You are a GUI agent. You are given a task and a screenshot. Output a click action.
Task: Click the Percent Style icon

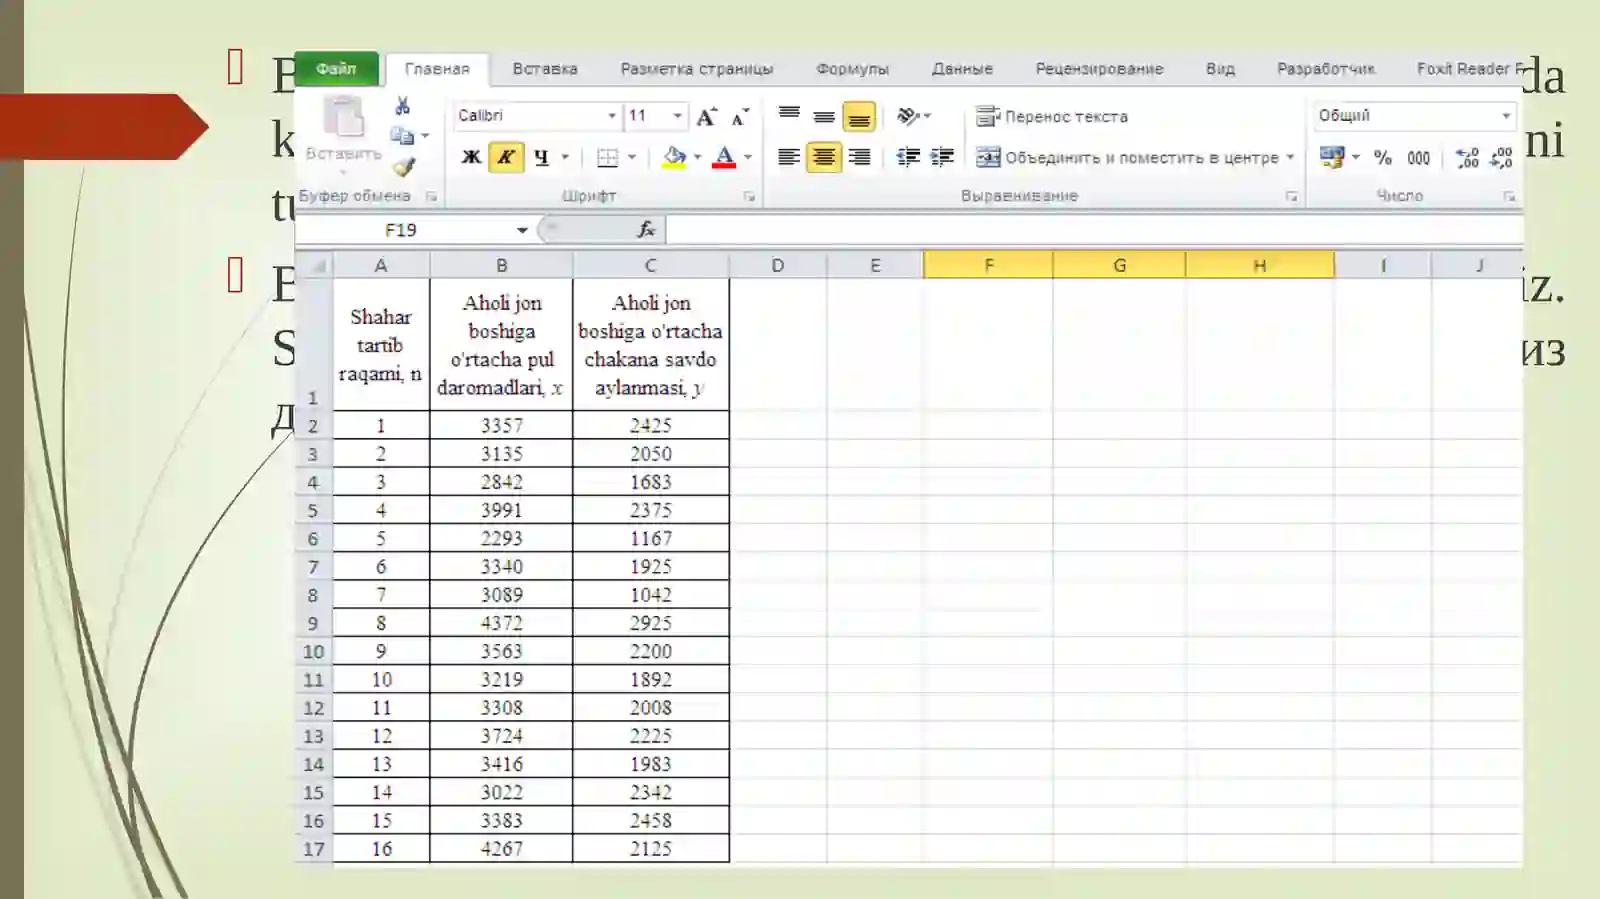[x=1383, y=157]
